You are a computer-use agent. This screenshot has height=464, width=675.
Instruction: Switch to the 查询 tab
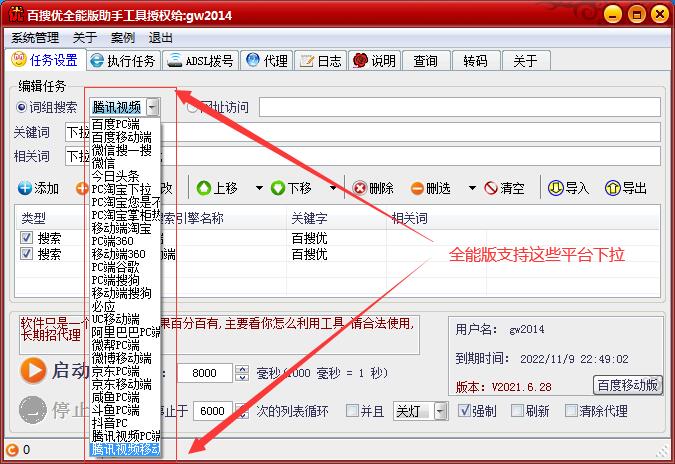[x=426, y=61]
